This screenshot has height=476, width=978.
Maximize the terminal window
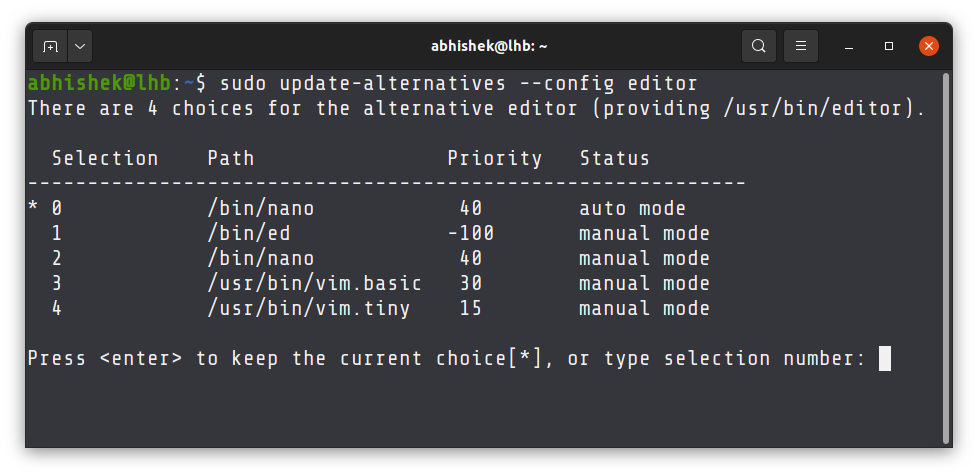tap(889, 46)
